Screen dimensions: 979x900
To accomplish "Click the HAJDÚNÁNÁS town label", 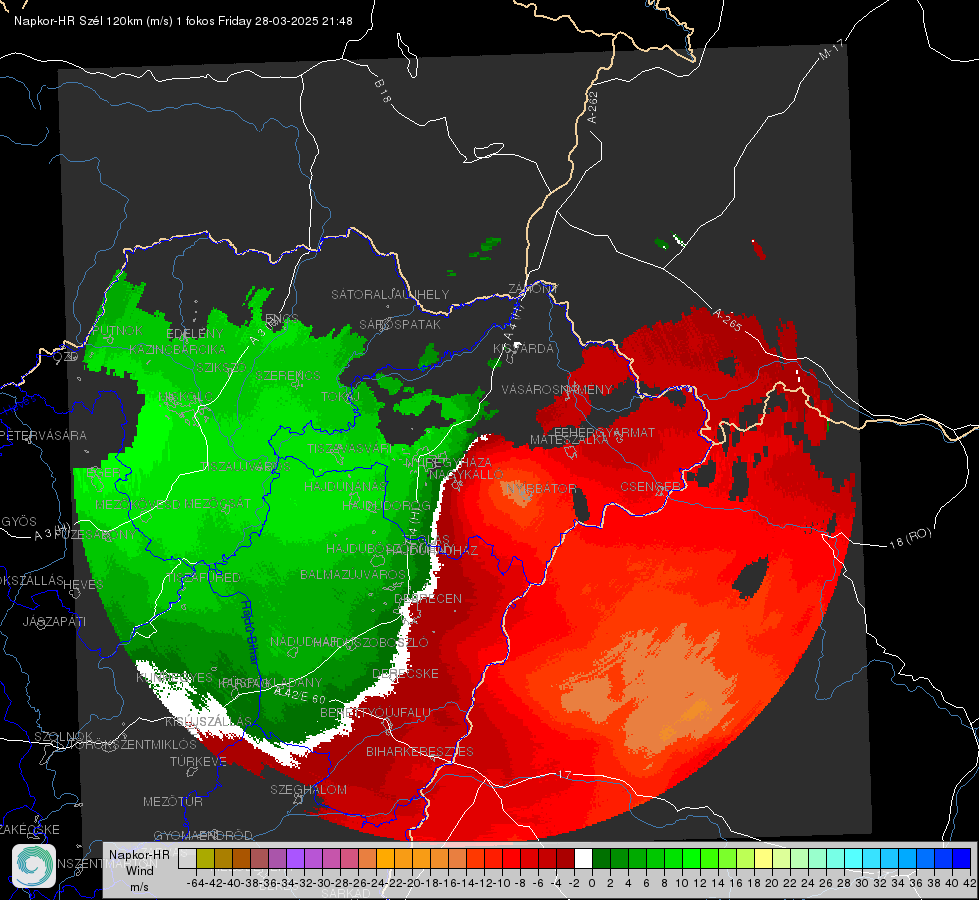I will tap(344, 486).
